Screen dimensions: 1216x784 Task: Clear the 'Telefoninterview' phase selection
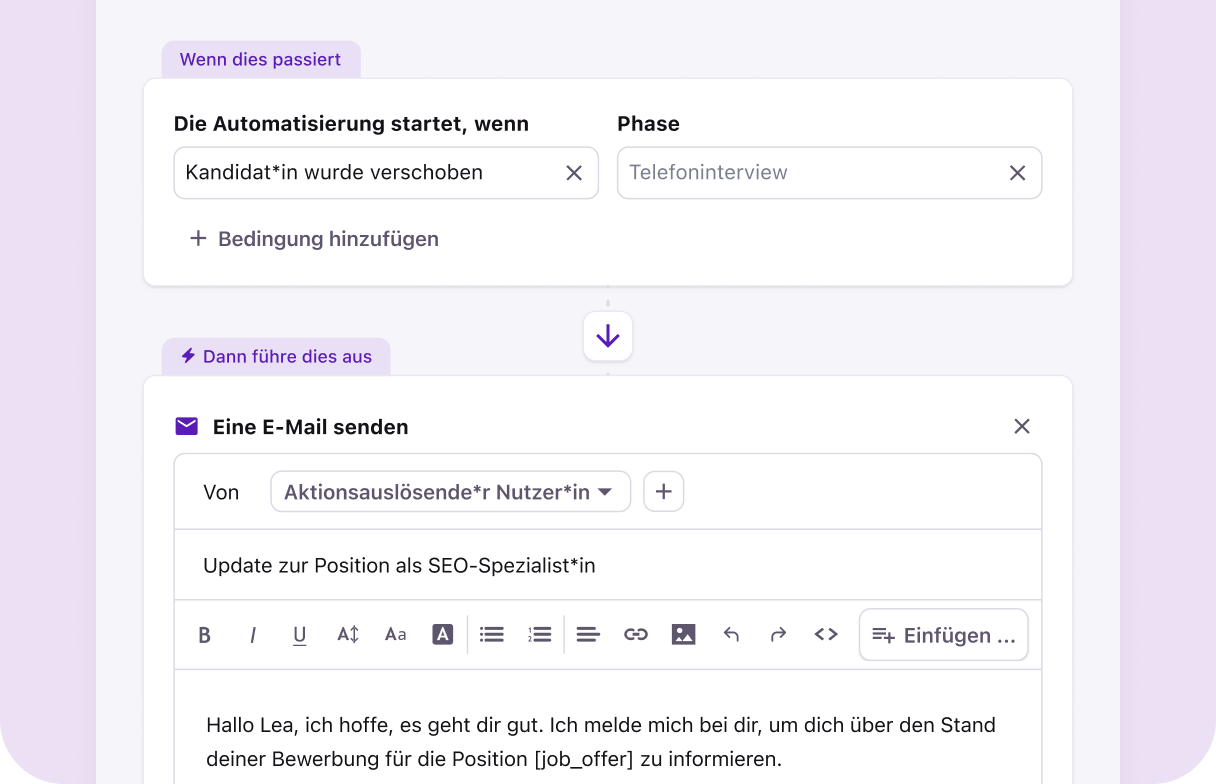(1017, 172)
